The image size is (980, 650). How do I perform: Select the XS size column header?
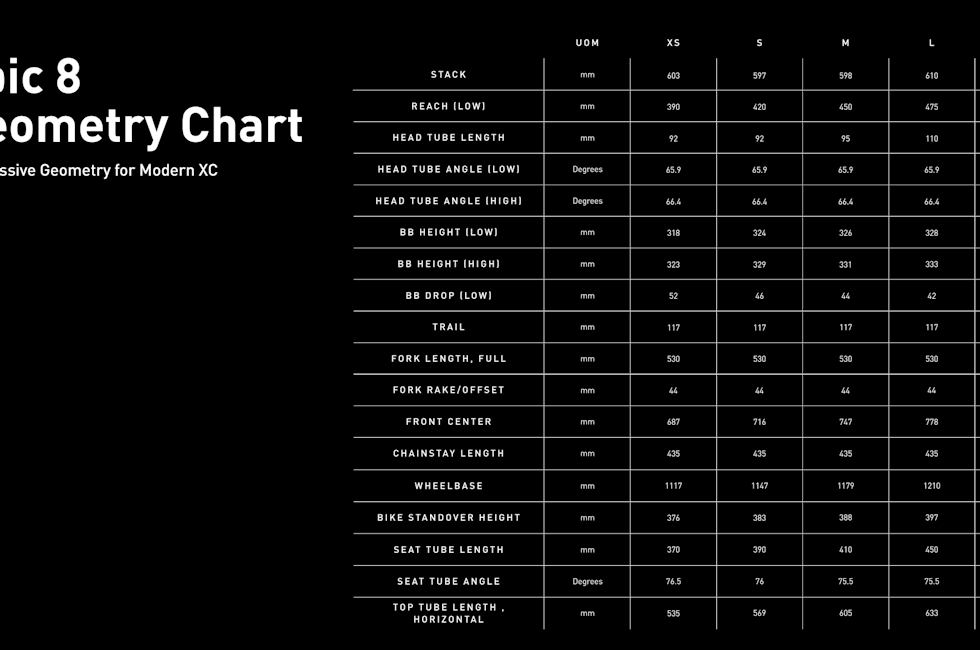click(x=673, y=43)
